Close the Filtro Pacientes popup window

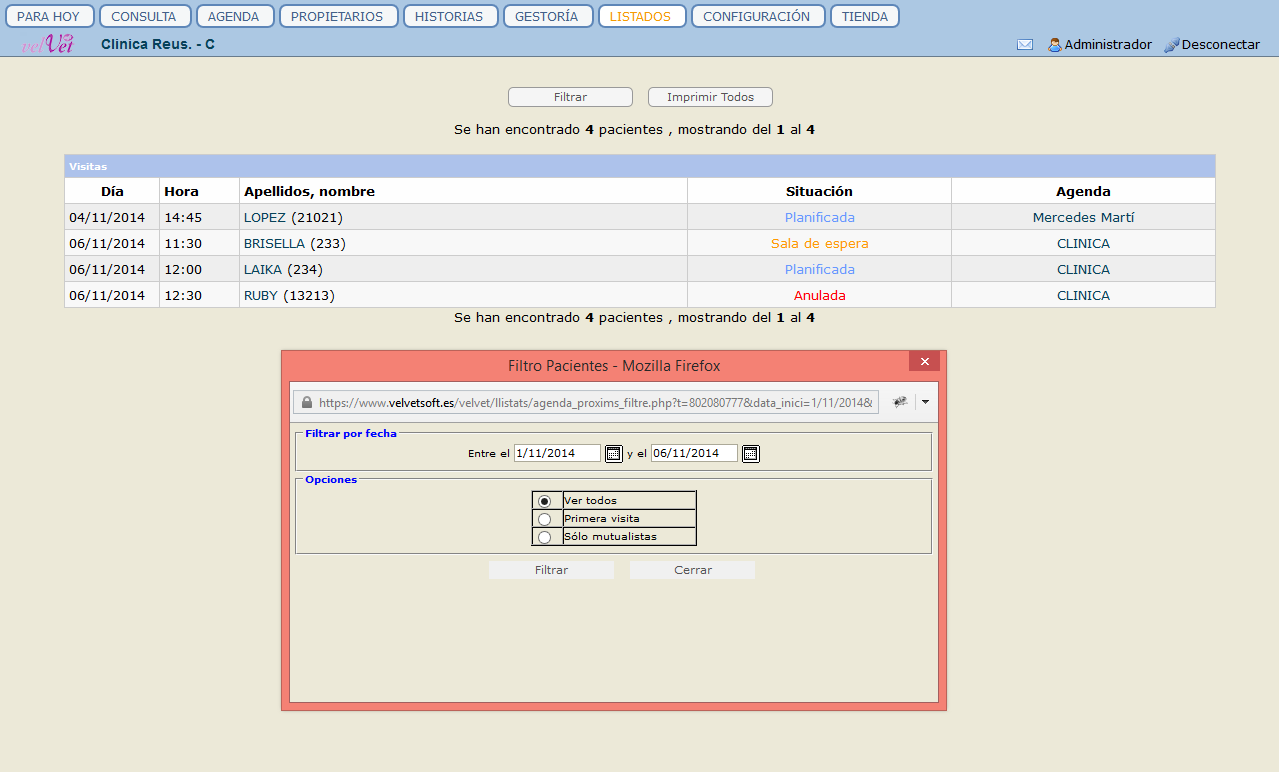point(925,362)
